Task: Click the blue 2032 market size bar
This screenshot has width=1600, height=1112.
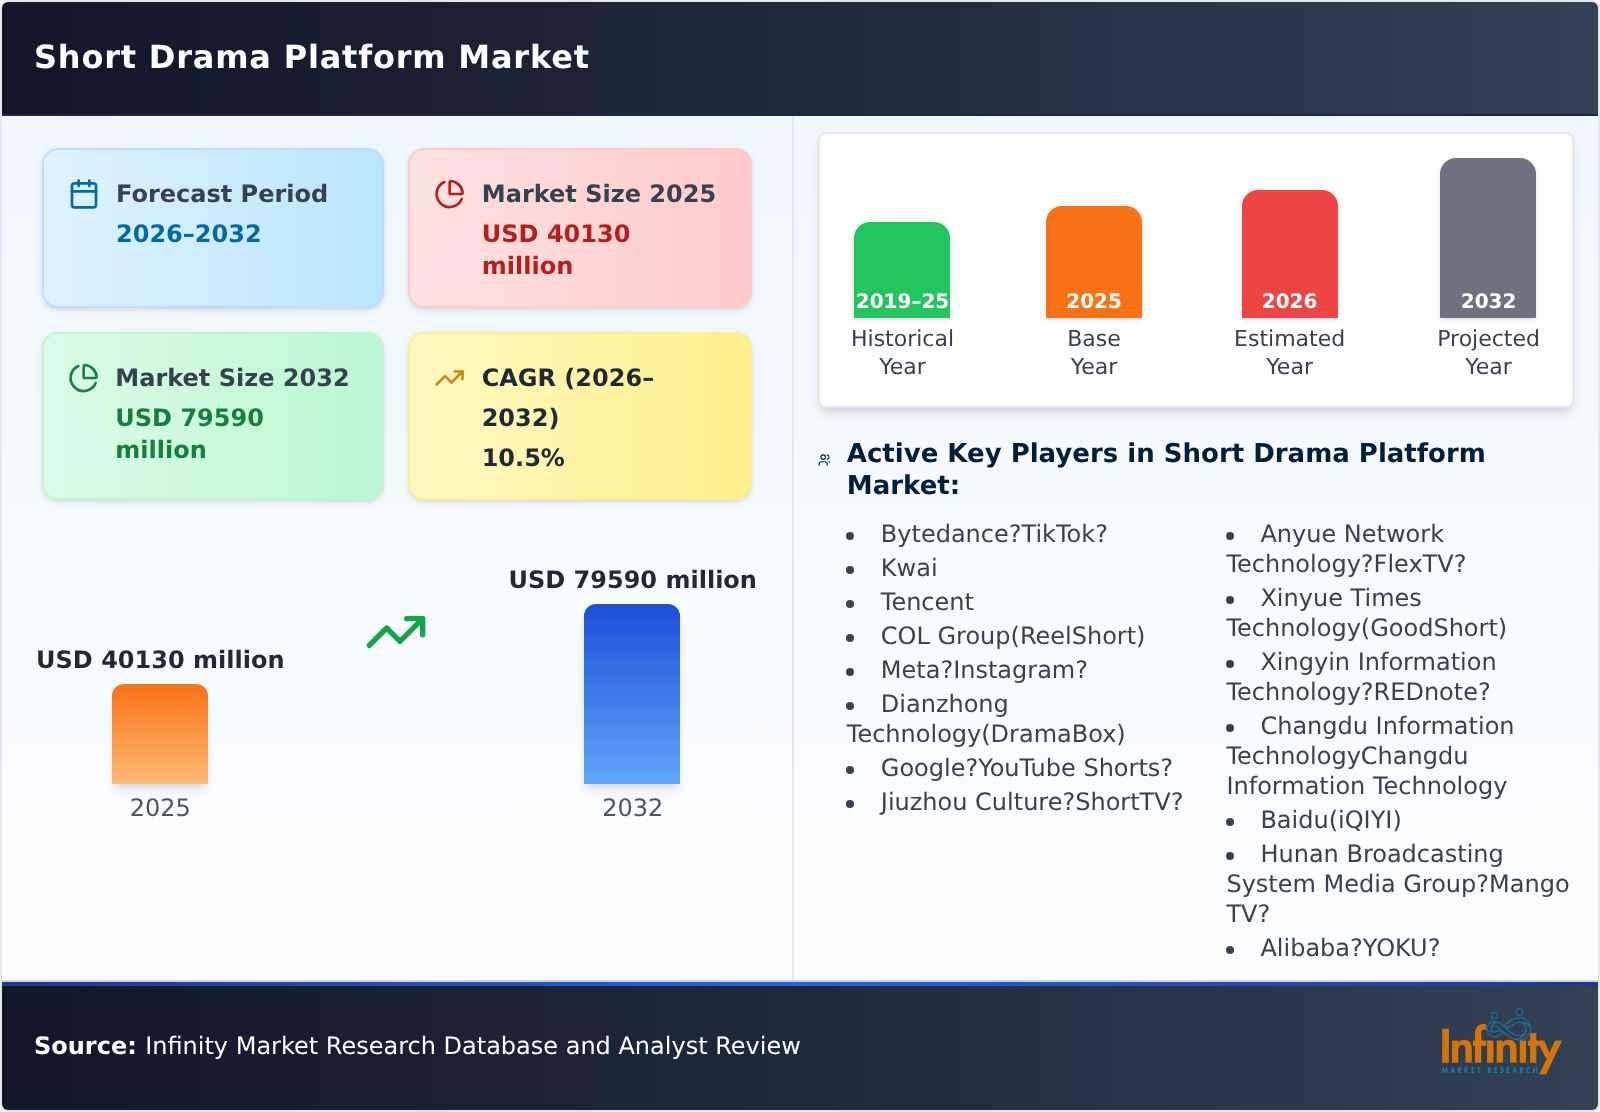Action: pyautogui.click(x=632, y=694)
